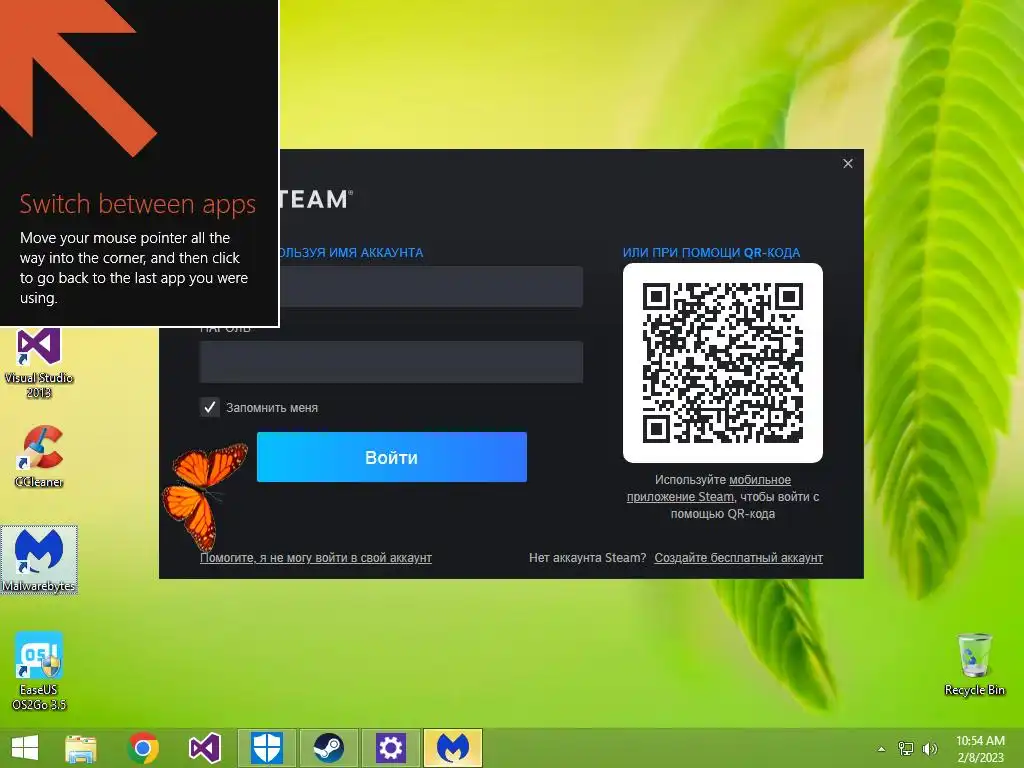
Task: Toggle the Запомнить меня checkbox
Action: (210, 408)
